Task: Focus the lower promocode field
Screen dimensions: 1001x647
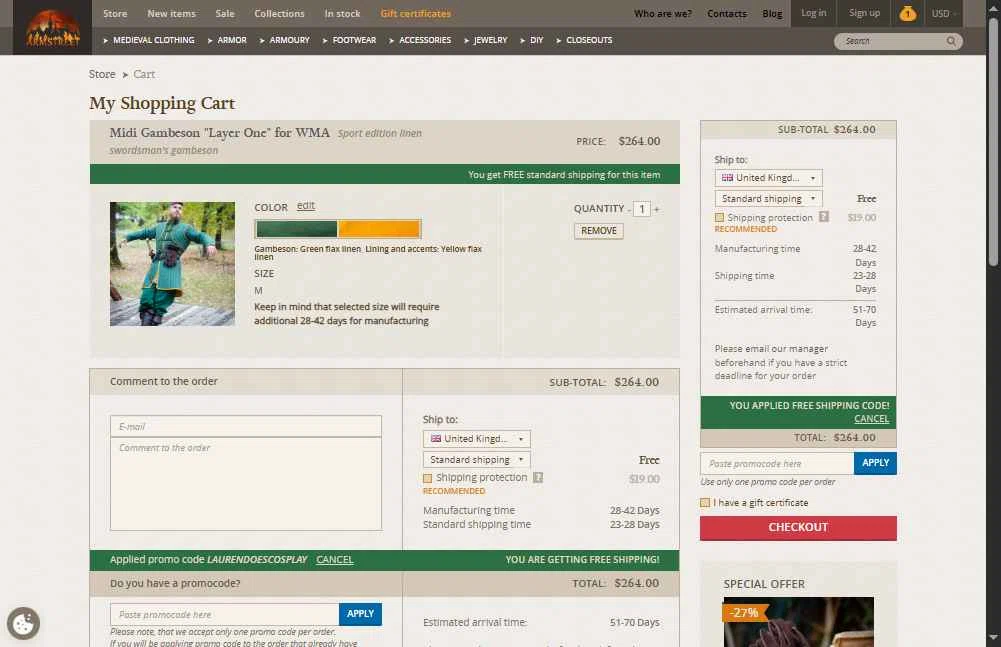Action: coord(225,614)
